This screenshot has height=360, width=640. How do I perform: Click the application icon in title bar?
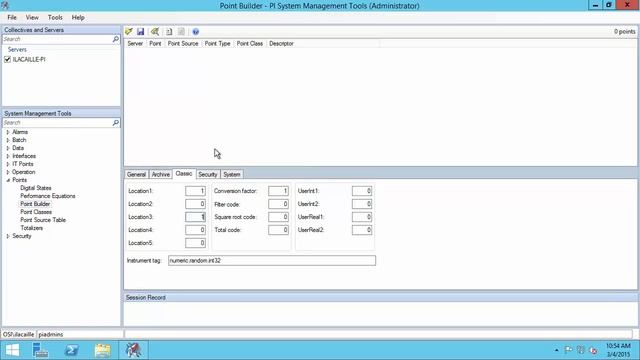coord(5,5)
